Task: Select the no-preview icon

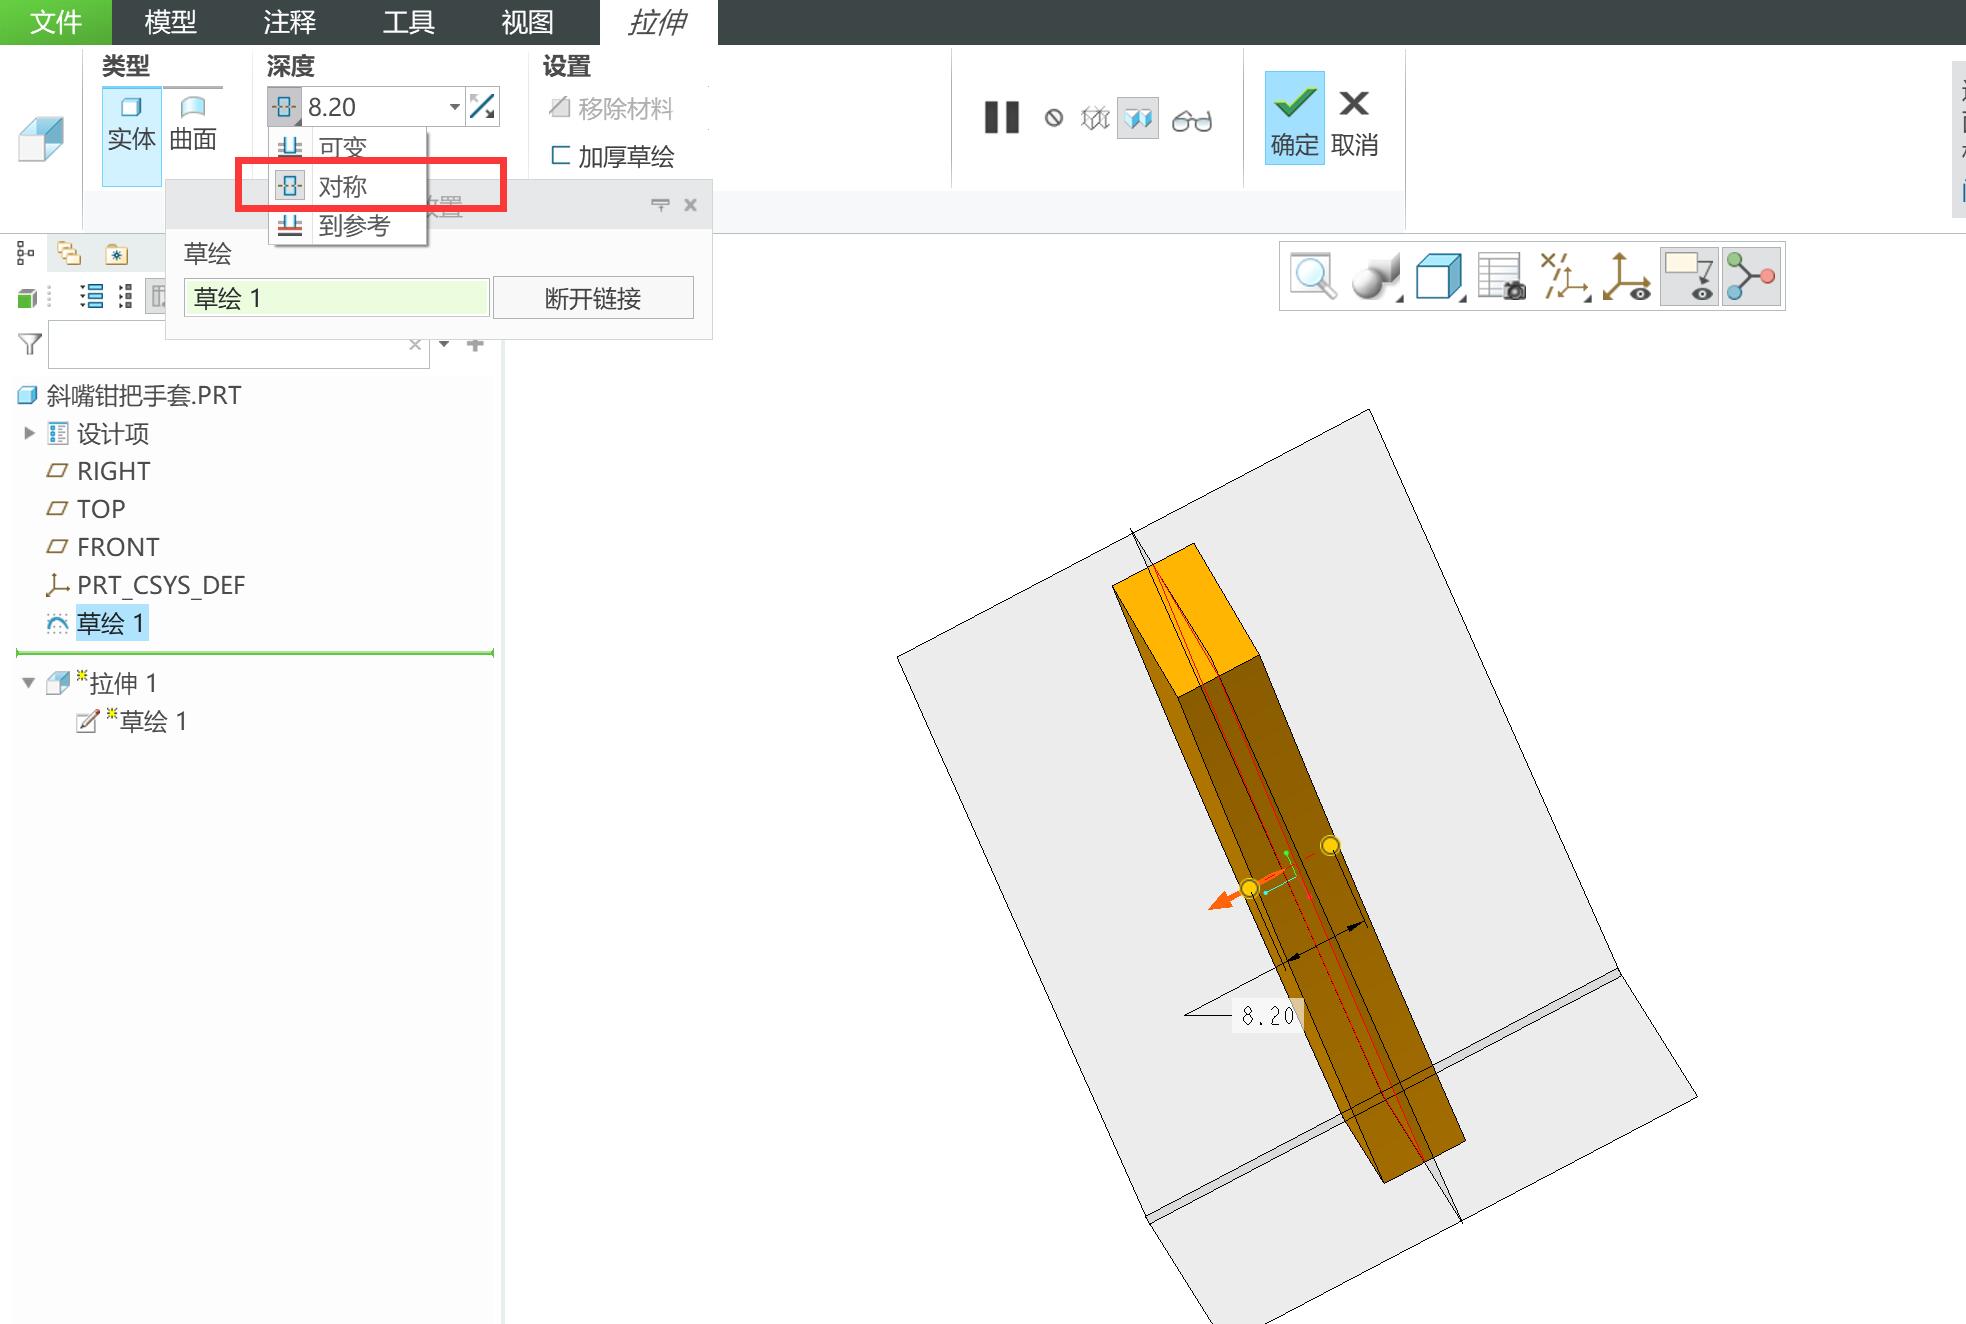Action: point(1054,118)
